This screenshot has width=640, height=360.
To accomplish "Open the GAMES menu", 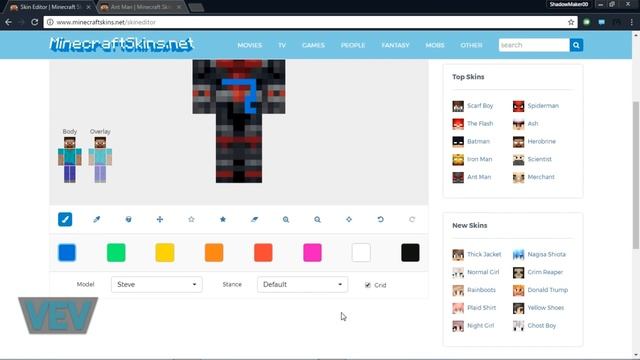I will (x=313, y=45).
